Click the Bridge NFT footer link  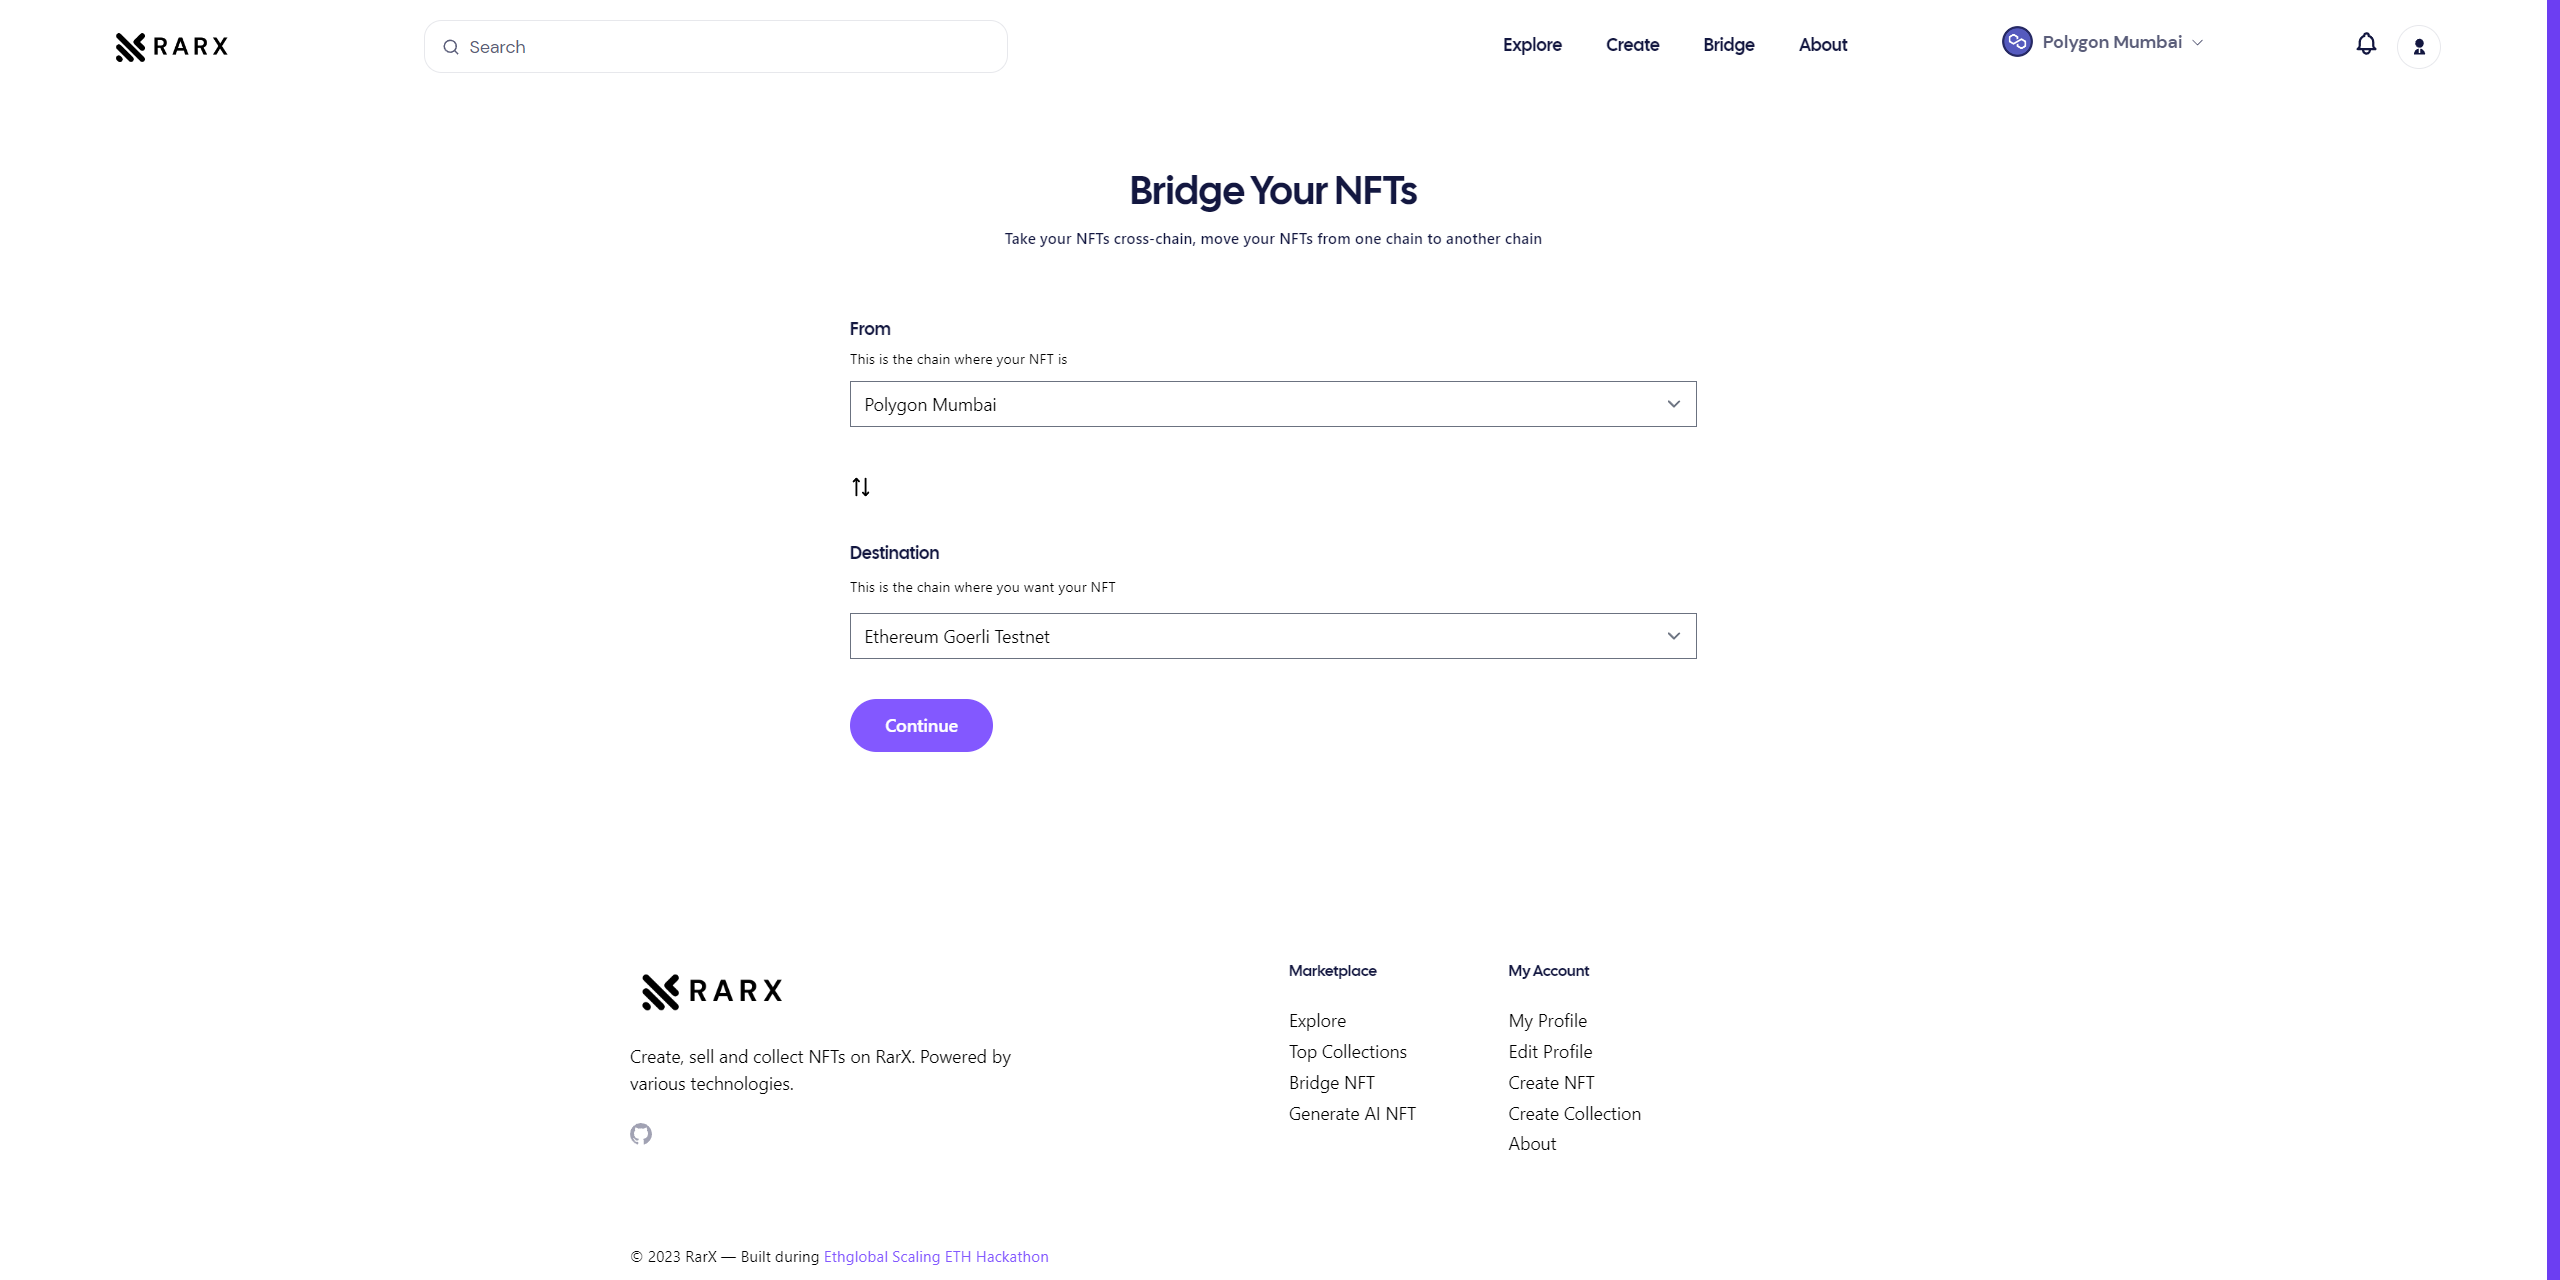[x=1331, y=1082]
